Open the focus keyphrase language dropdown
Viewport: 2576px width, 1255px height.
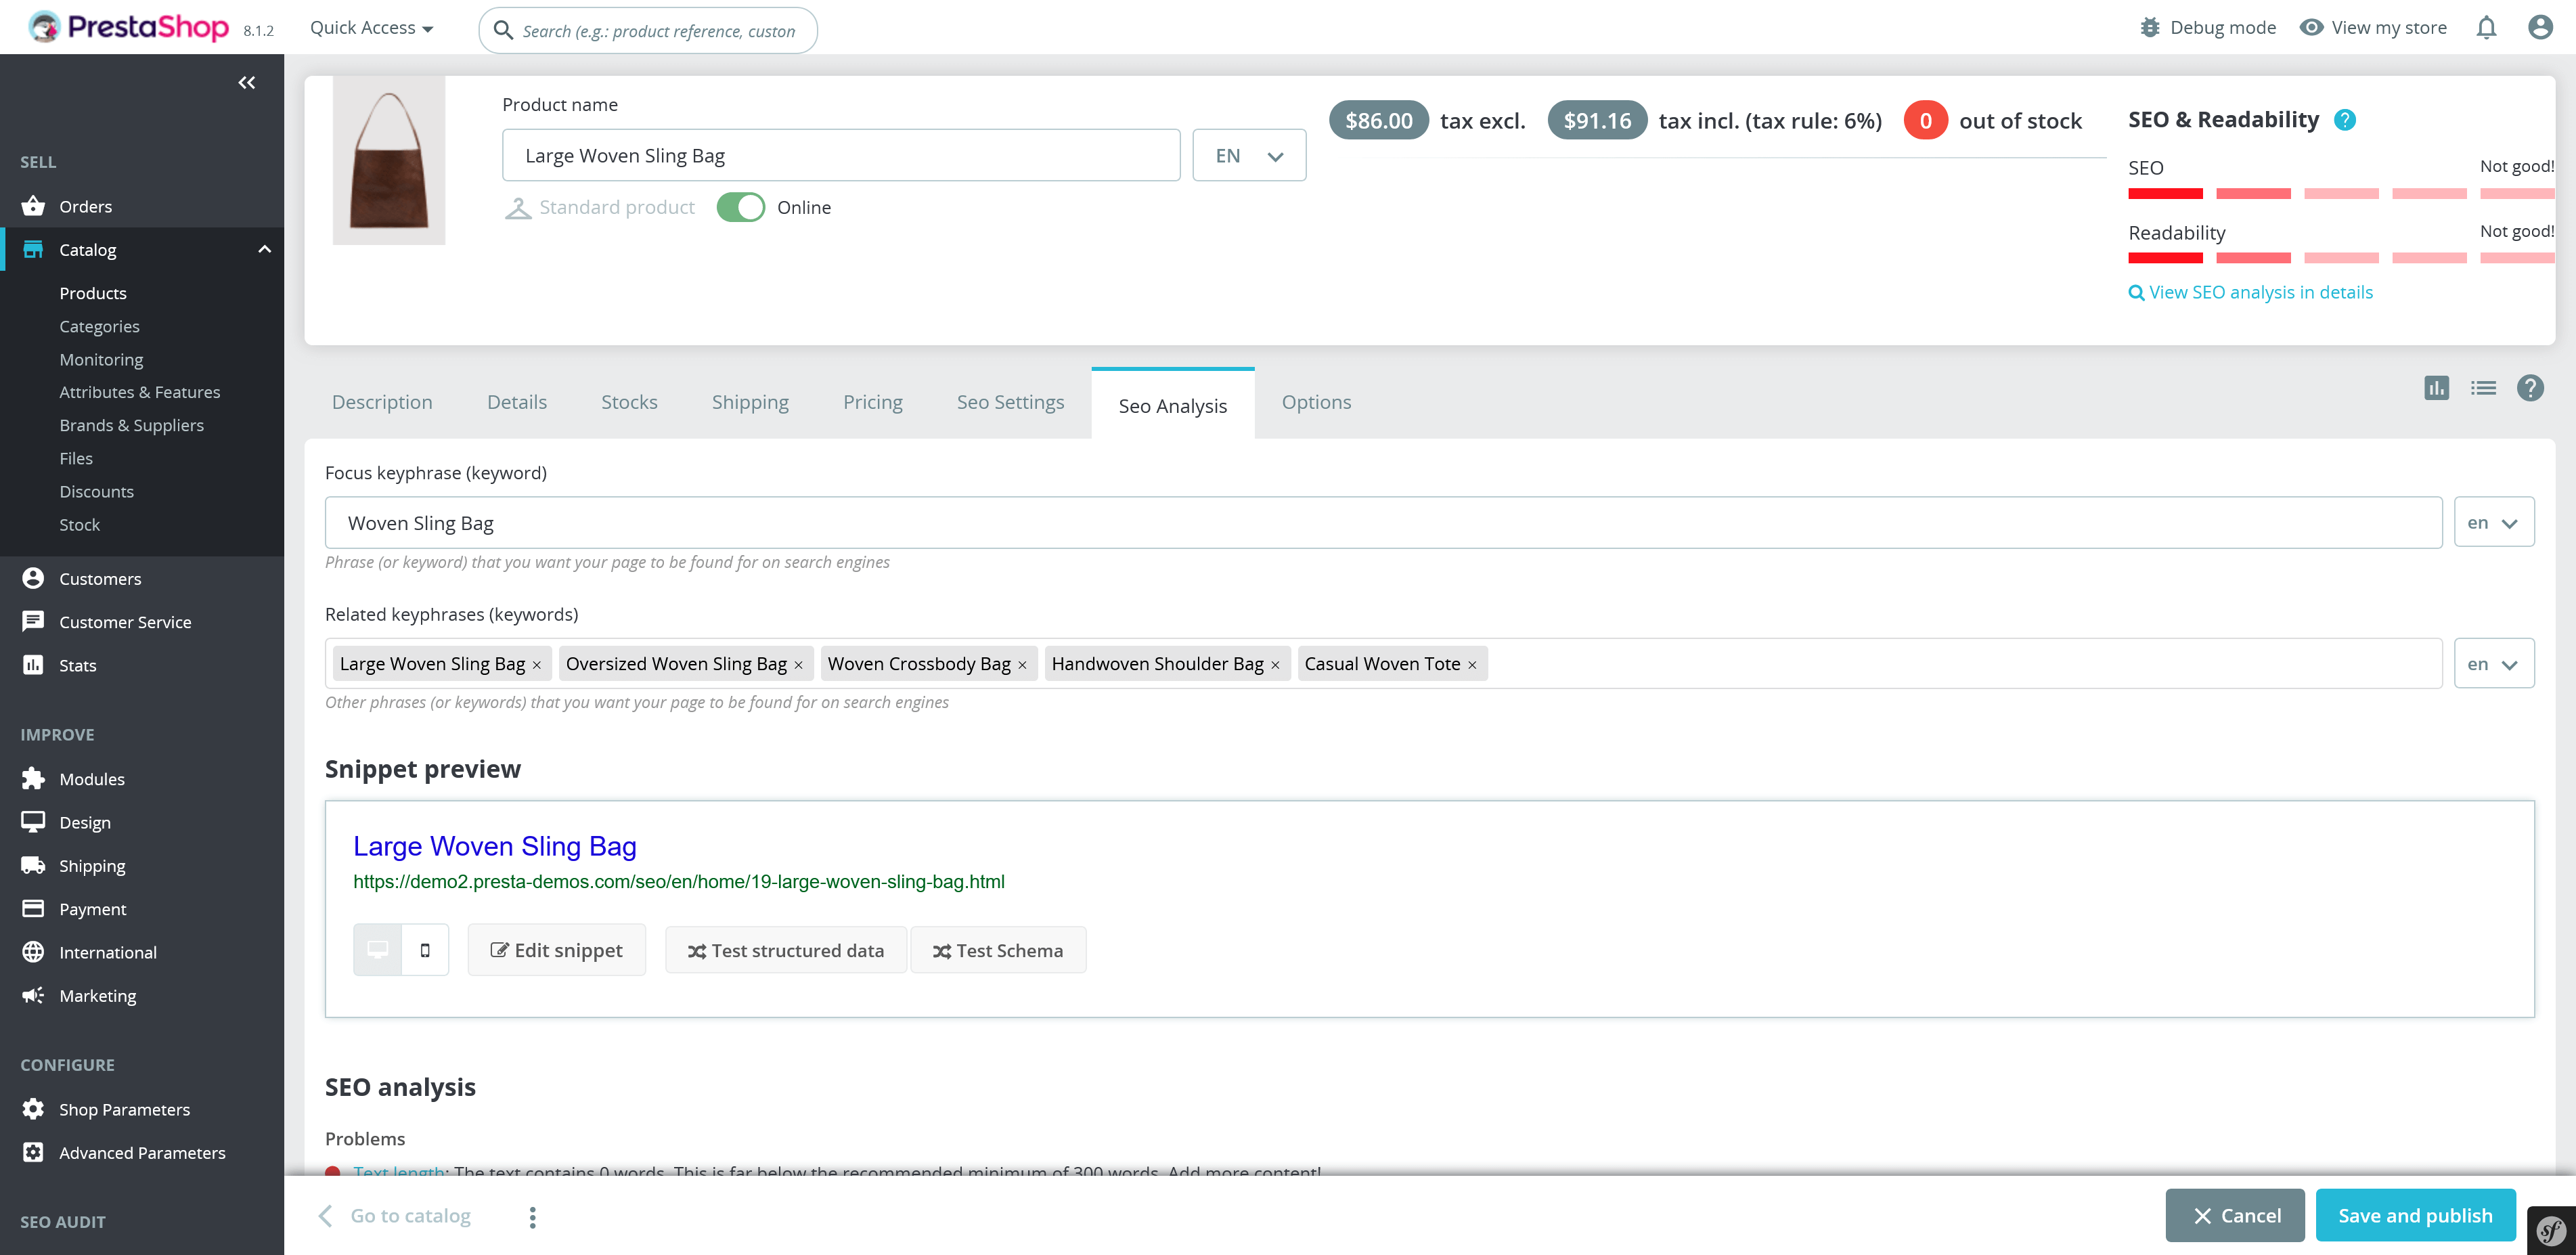(2494, 523)
